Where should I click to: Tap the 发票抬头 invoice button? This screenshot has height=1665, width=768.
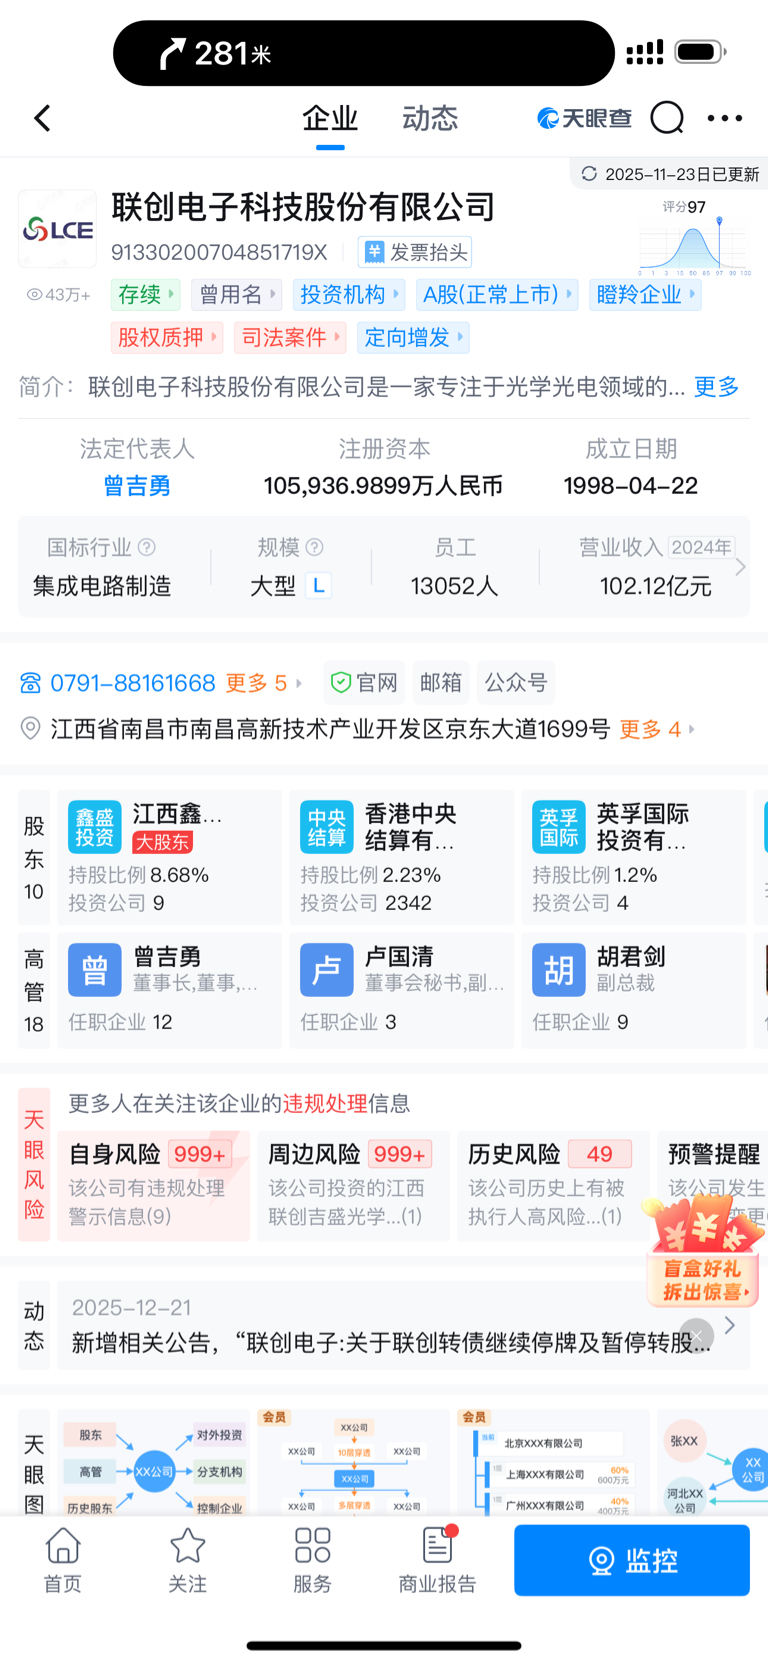[x=415, y=252]
